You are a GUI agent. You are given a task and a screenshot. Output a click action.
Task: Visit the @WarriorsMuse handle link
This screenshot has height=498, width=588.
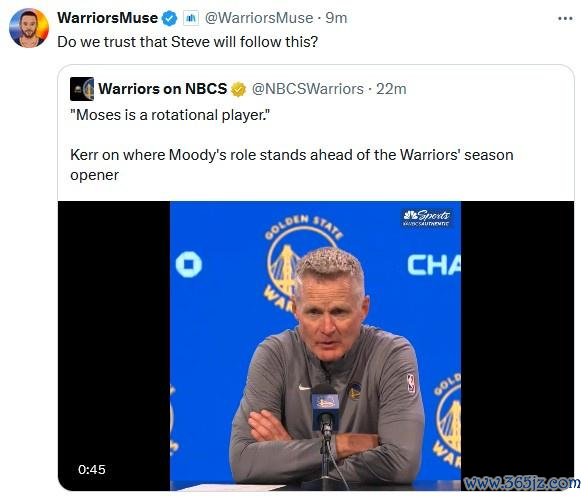[x=259, y=18]
